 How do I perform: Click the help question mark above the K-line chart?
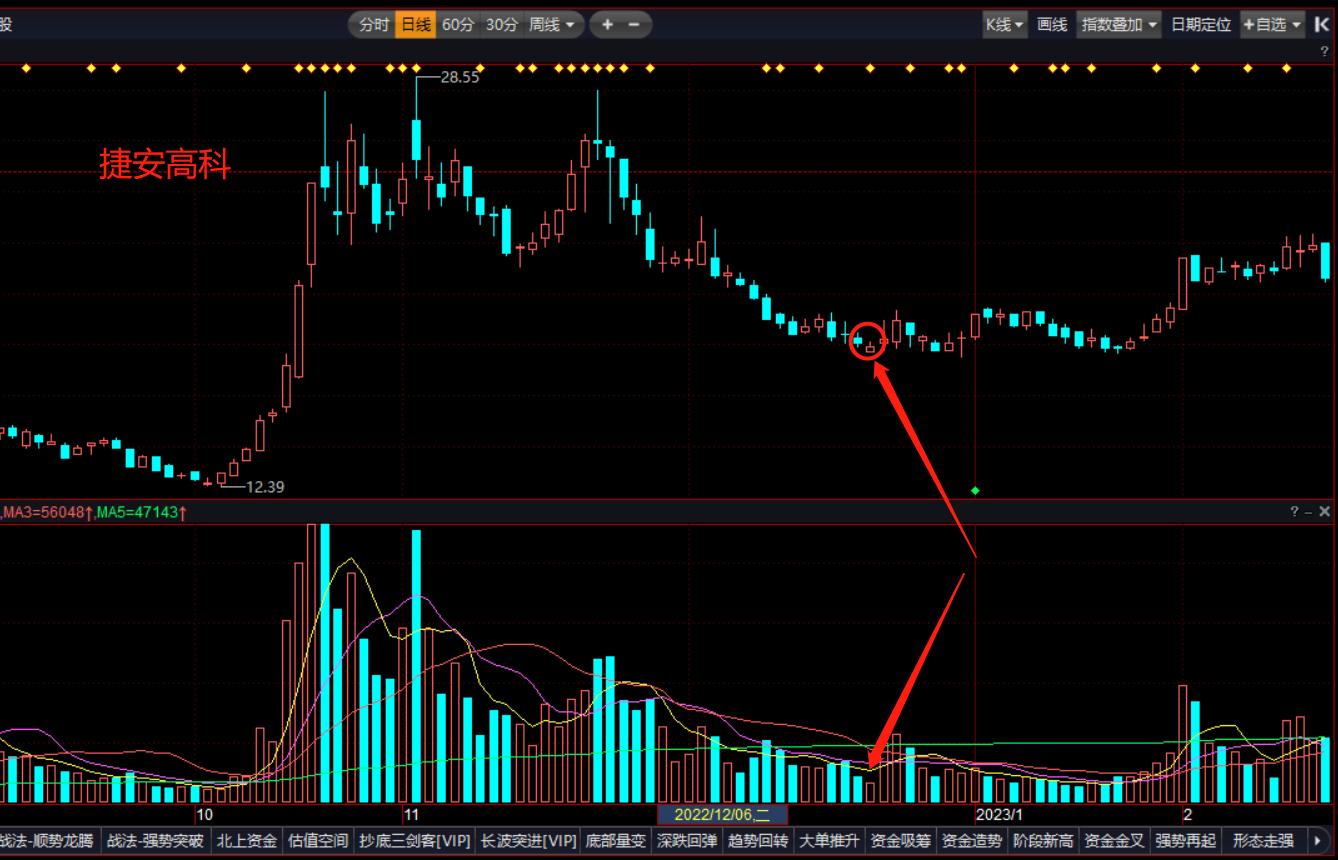[1325, 51]
